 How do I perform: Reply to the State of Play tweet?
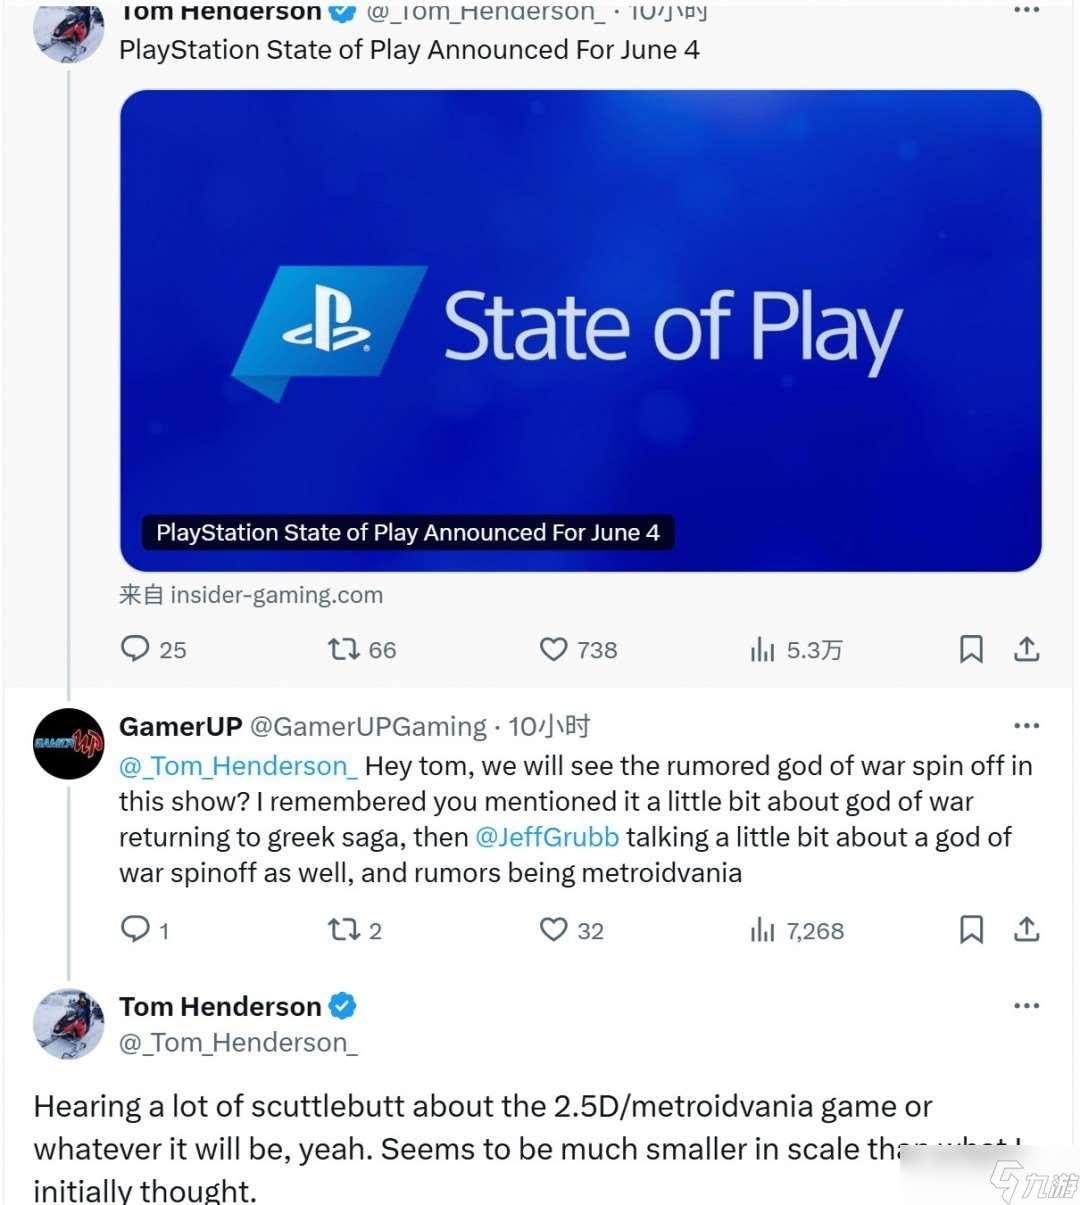click(135, 650)
